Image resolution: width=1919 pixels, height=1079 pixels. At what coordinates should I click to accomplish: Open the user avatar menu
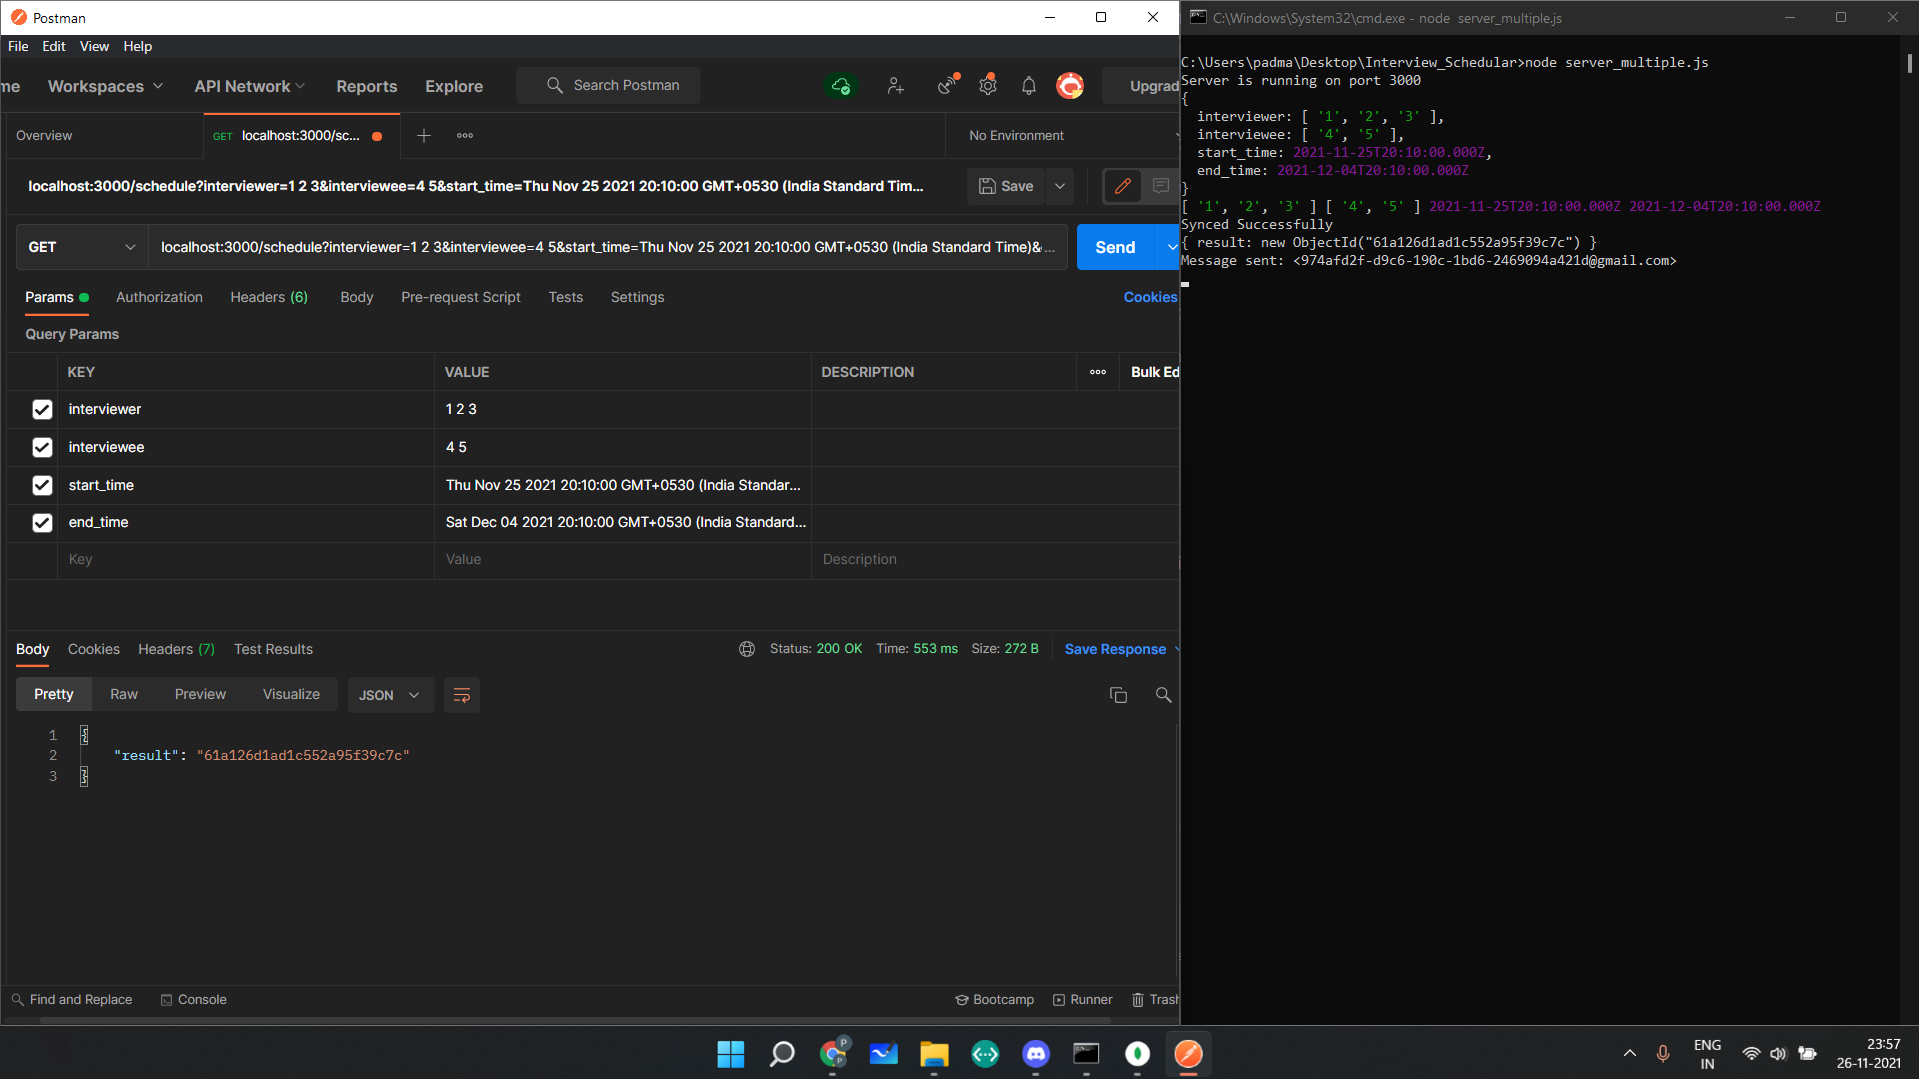pyautogui.click(x=1070, y=86)
